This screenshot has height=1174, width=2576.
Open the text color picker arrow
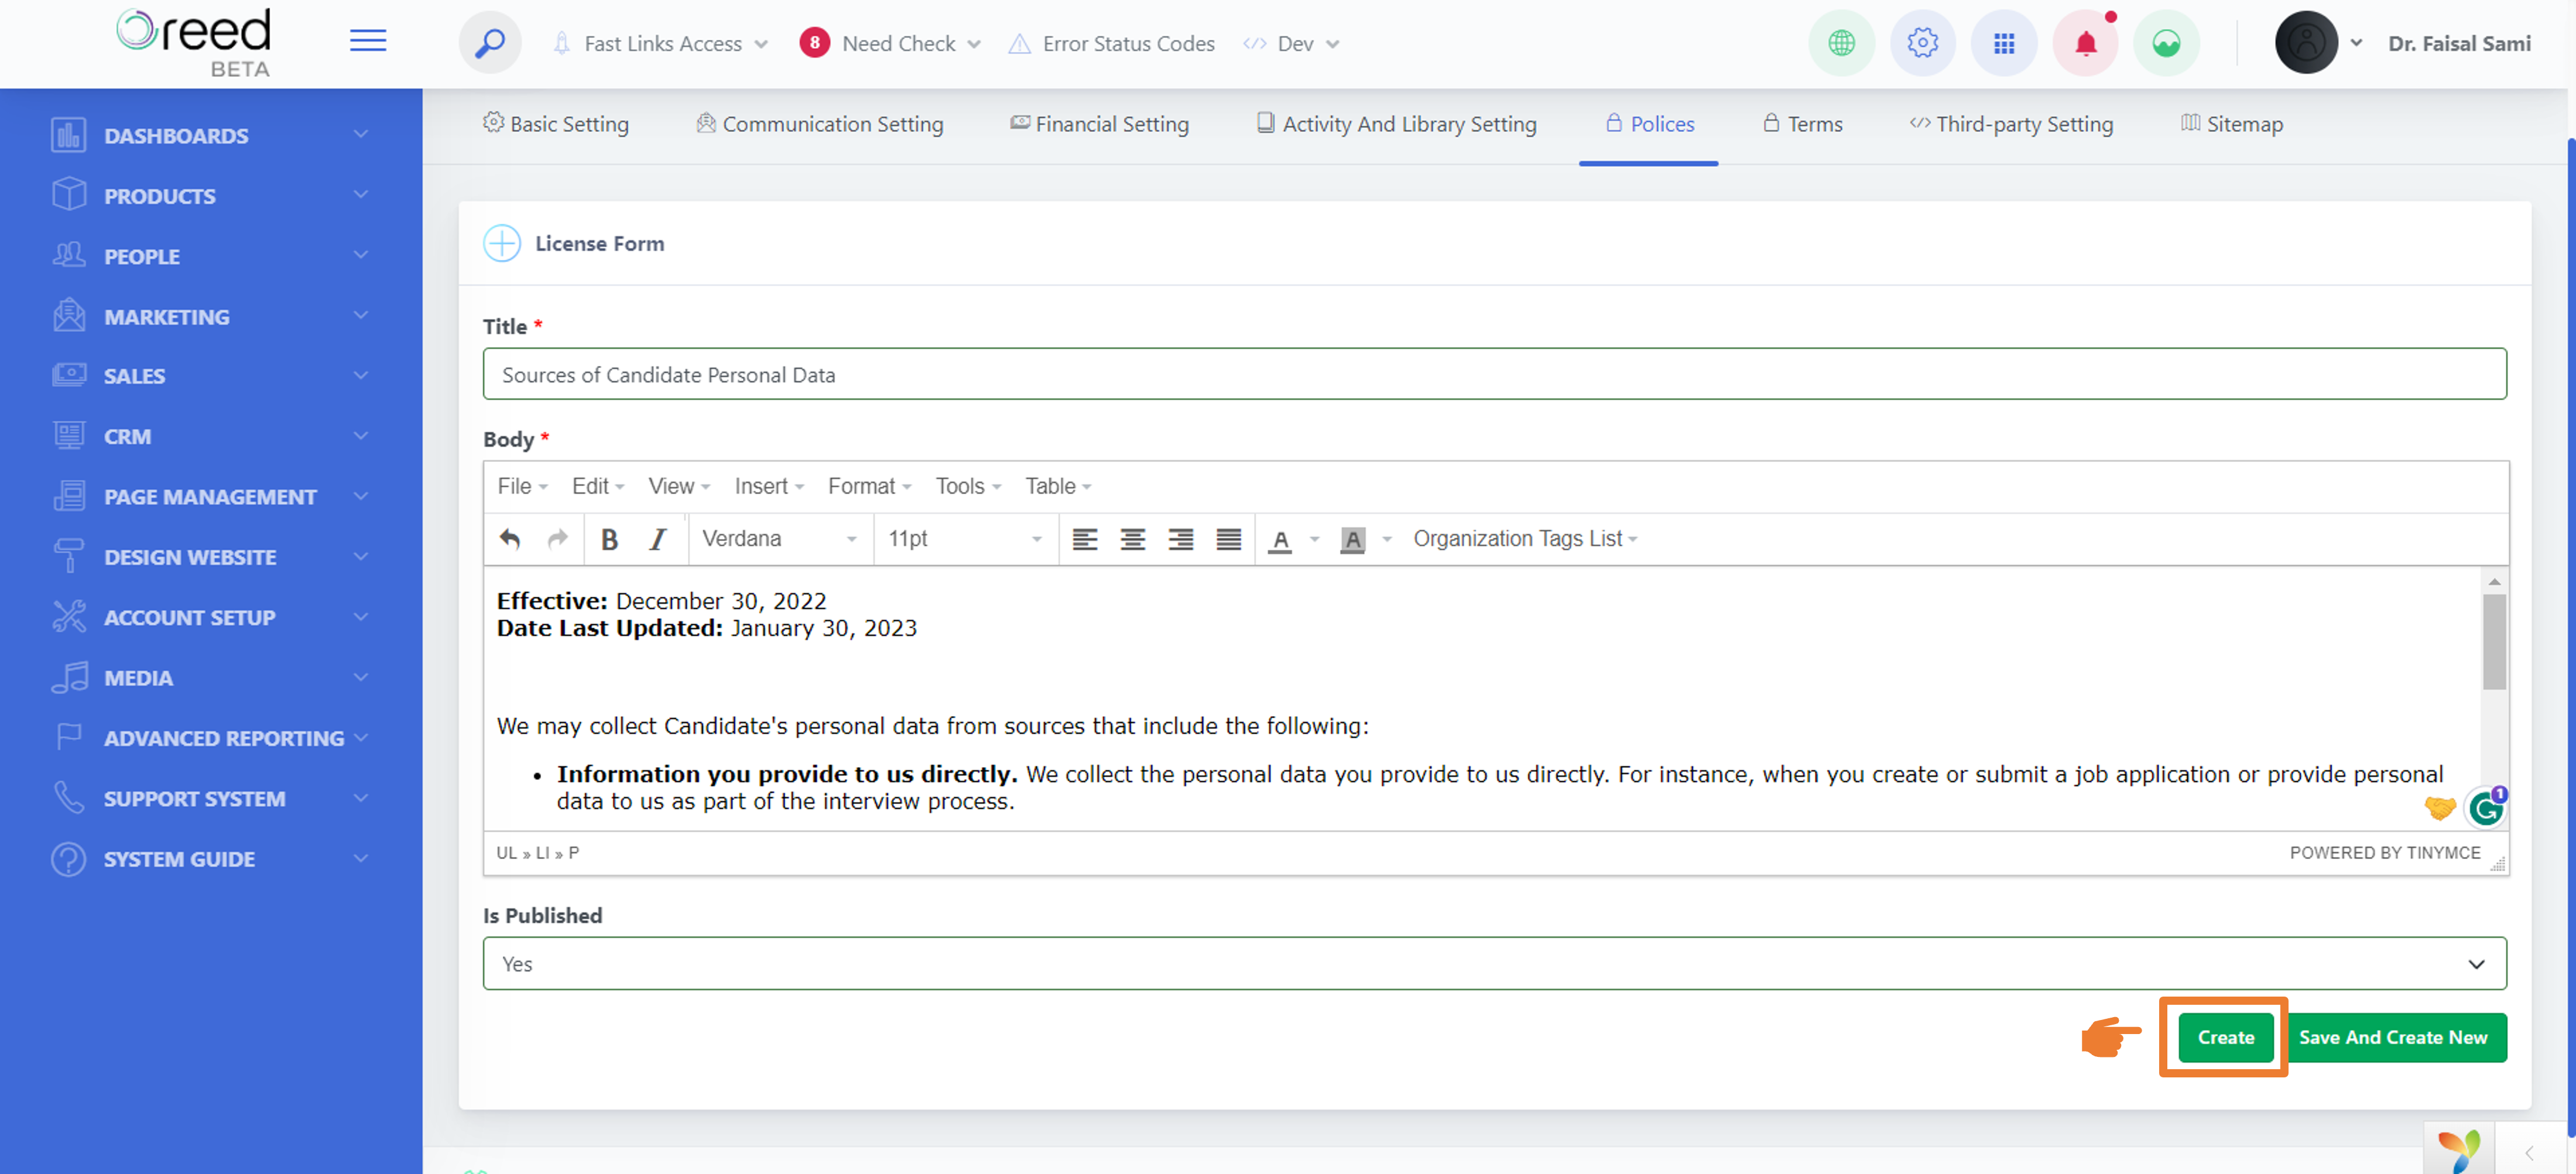tap(1315, 539)
